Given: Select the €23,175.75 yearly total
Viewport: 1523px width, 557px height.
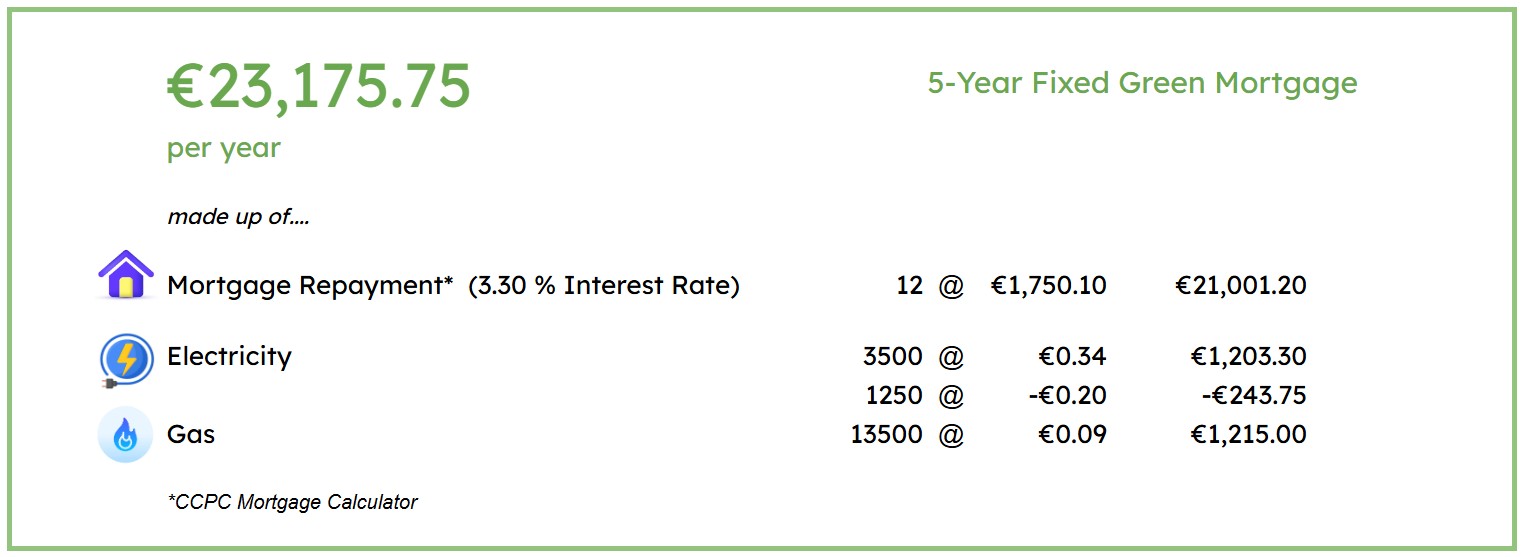Looking at the screenshot, I should pos(318,86).
